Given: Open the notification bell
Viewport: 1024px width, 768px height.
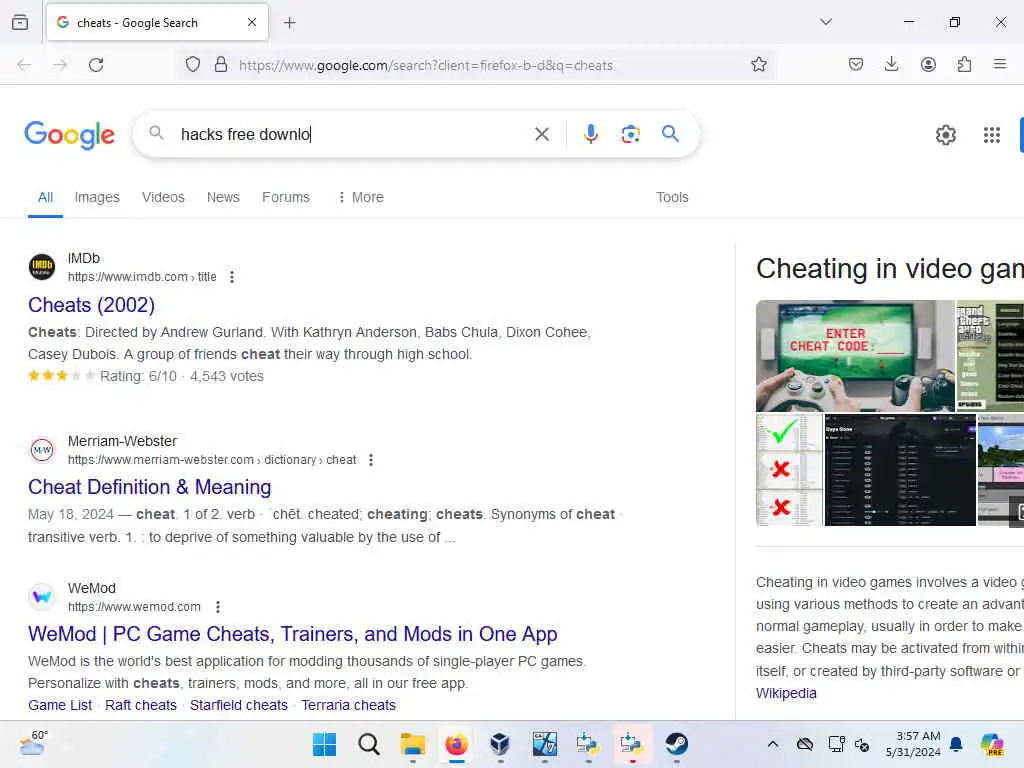Looking at the screenshot, I should click(x=956, y=744).
